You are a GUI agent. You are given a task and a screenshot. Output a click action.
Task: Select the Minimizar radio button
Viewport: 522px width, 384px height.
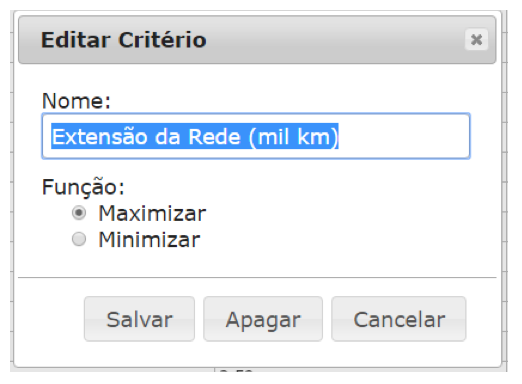pos(79,239)
